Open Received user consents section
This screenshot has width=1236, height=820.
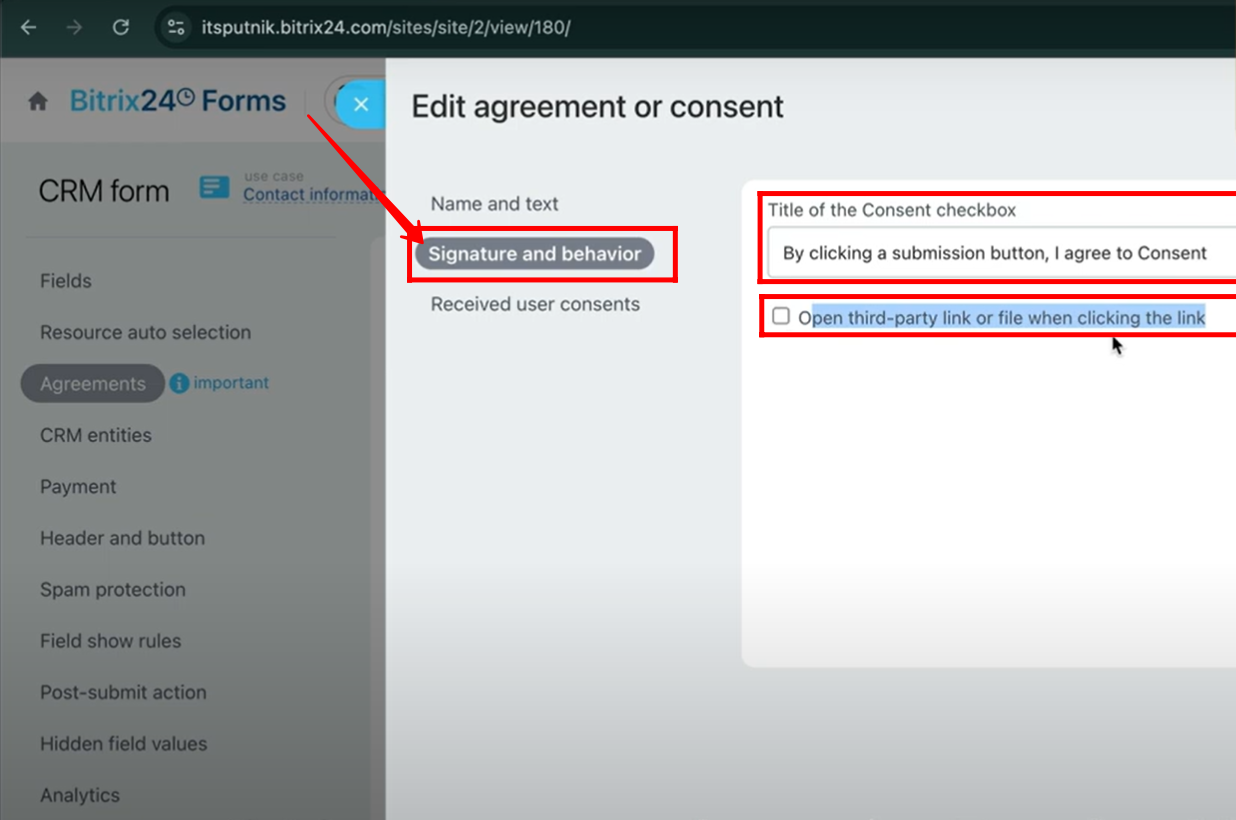tap(535, 304)
